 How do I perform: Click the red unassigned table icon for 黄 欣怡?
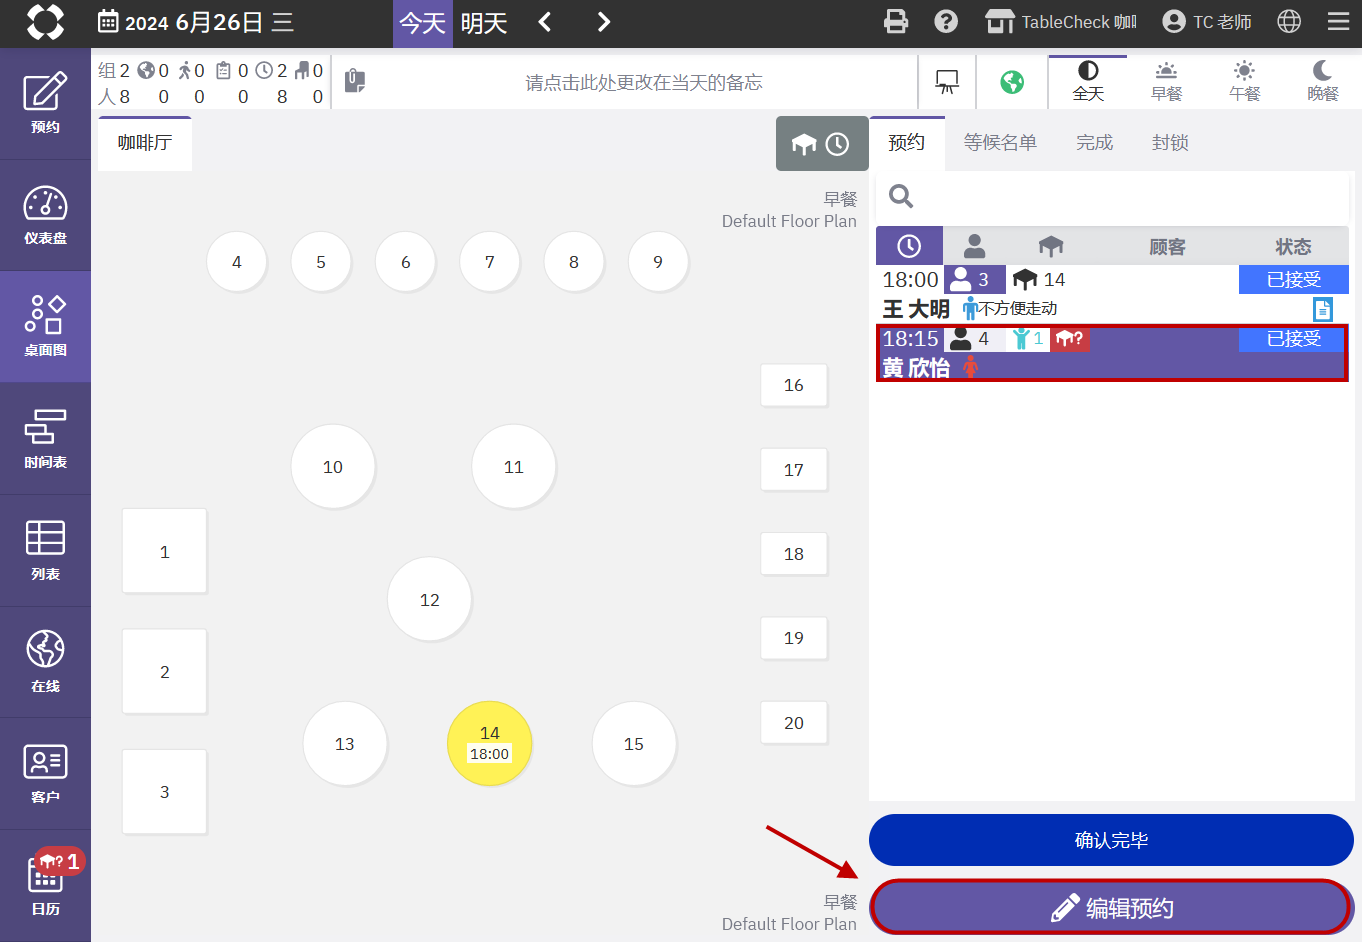pos(1070,339)
